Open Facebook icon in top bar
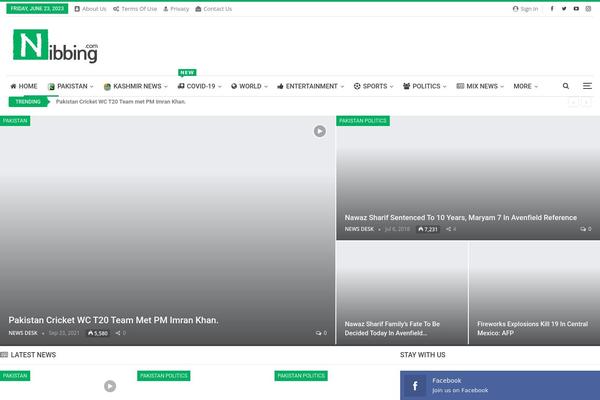 click(552, 8)
